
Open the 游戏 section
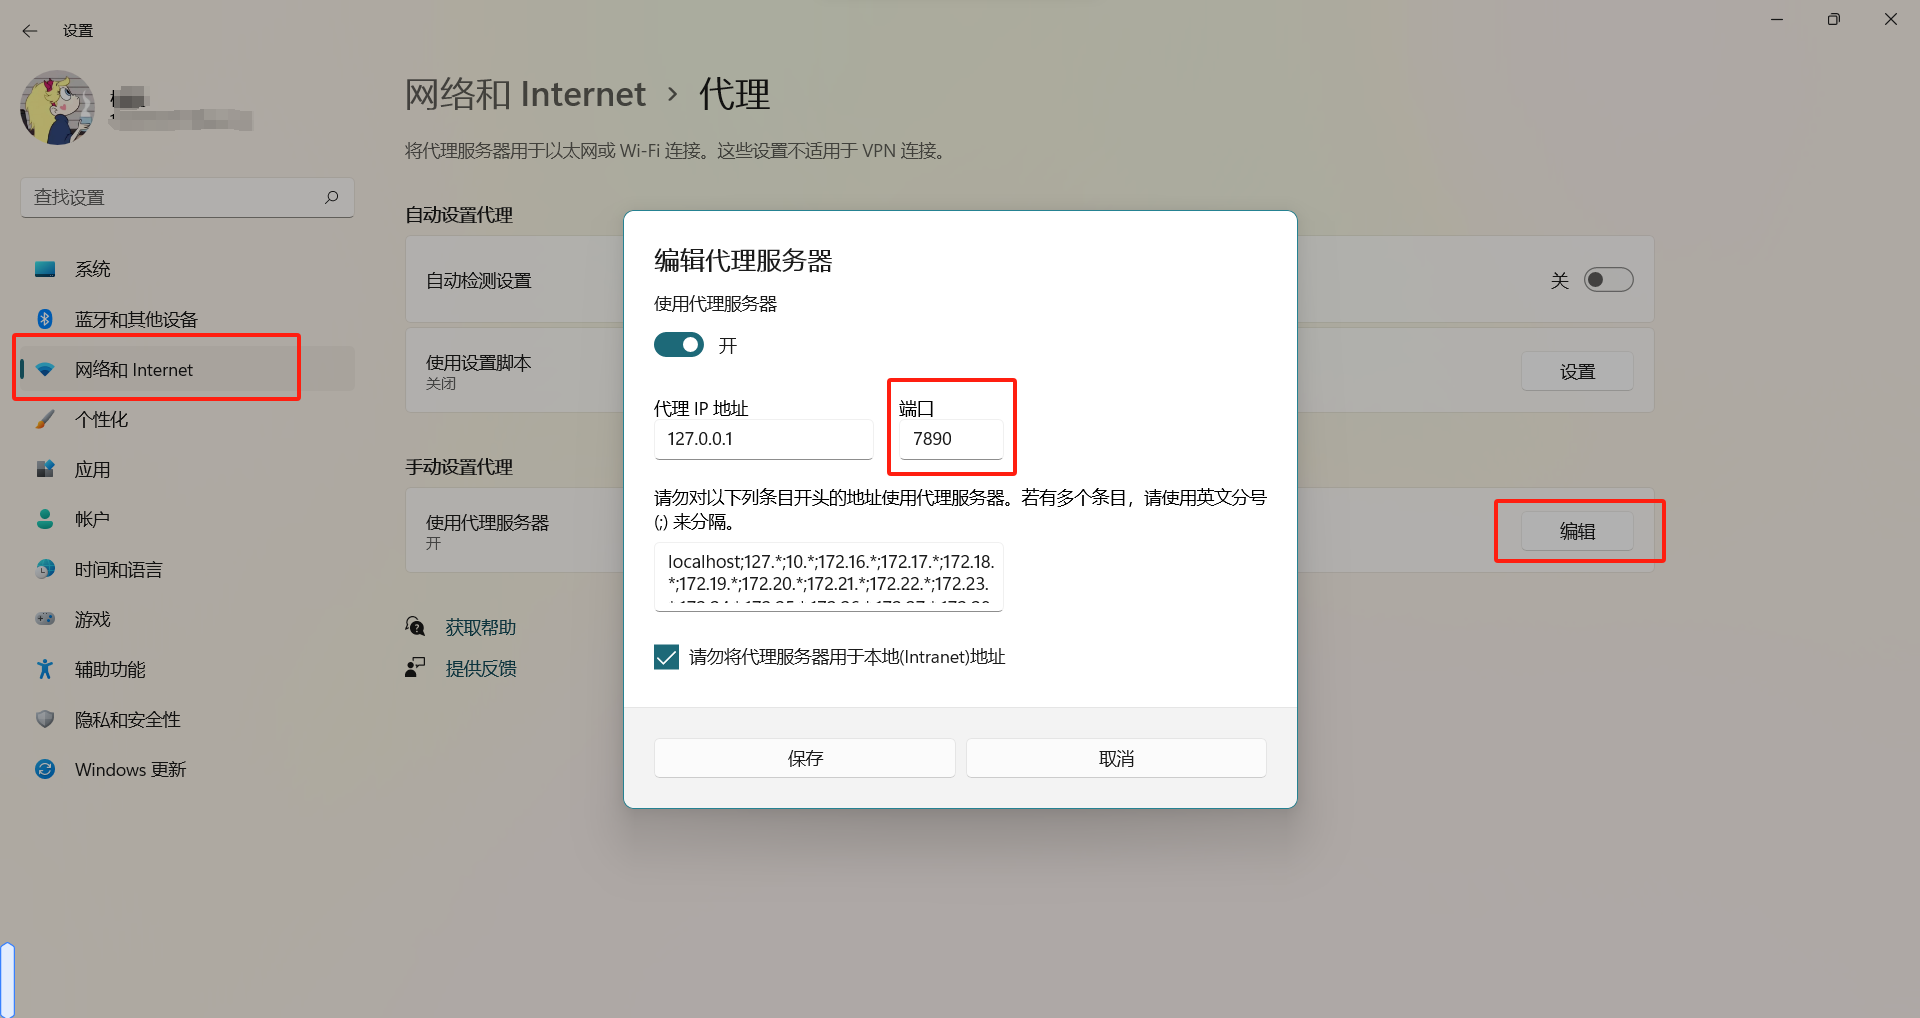[92, 618]
